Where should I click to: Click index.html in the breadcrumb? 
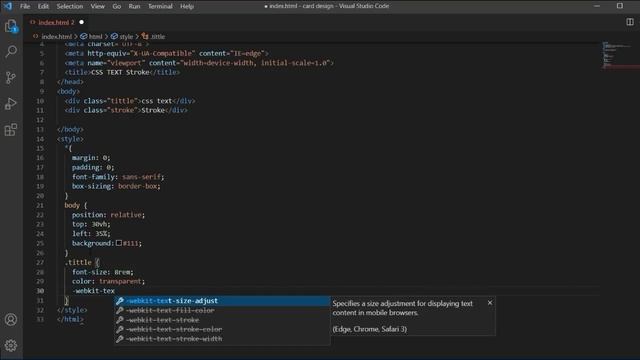56,36
